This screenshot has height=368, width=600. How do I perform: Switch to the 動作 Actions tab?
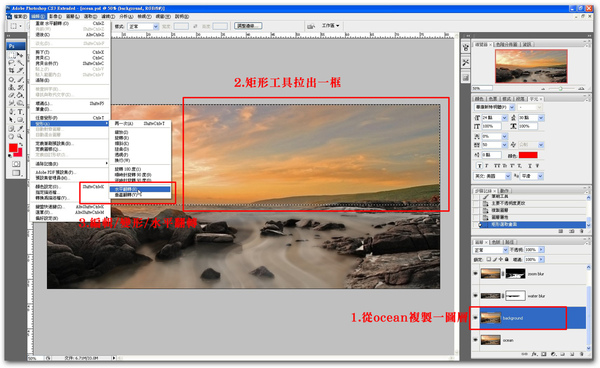505,191
